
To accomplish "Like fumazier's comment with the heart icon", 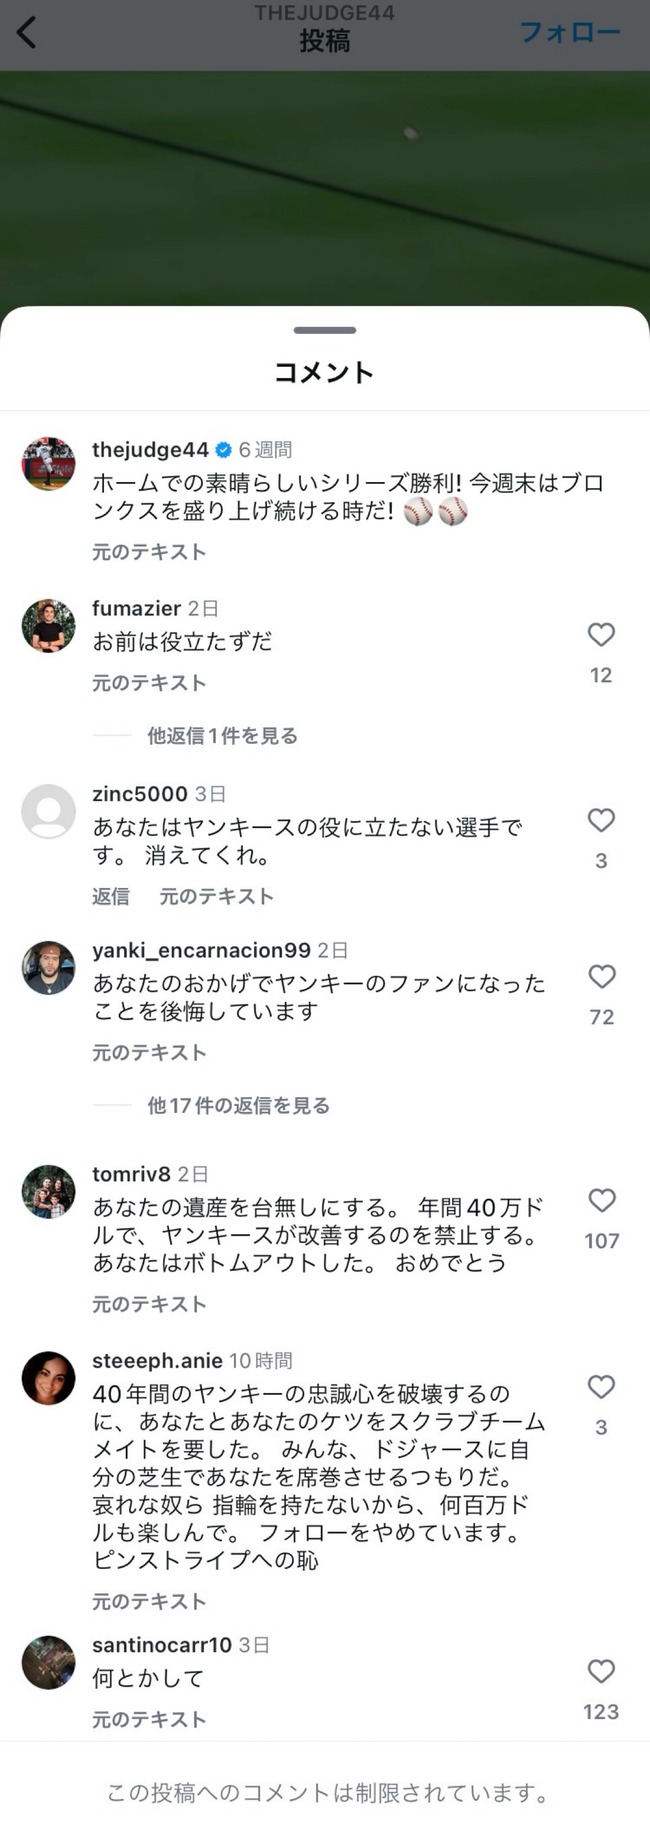I will click(601, 635).
